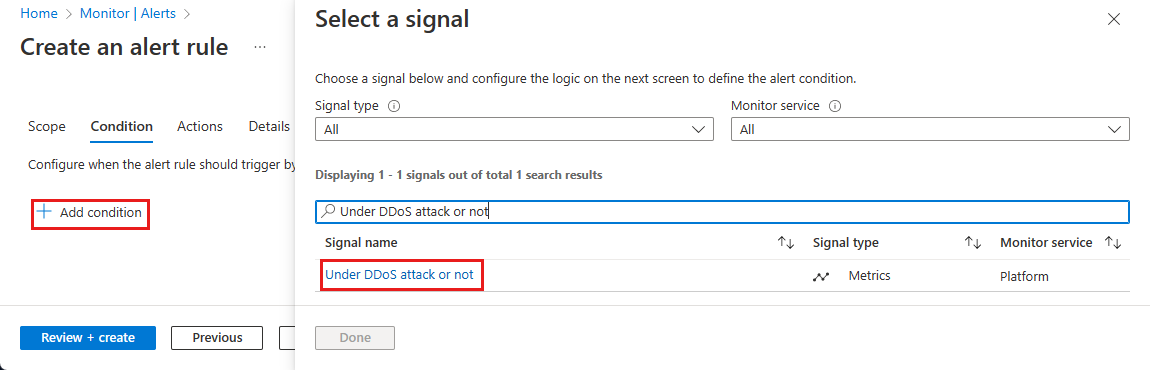Switch to the Actions tab

[200, 126]
